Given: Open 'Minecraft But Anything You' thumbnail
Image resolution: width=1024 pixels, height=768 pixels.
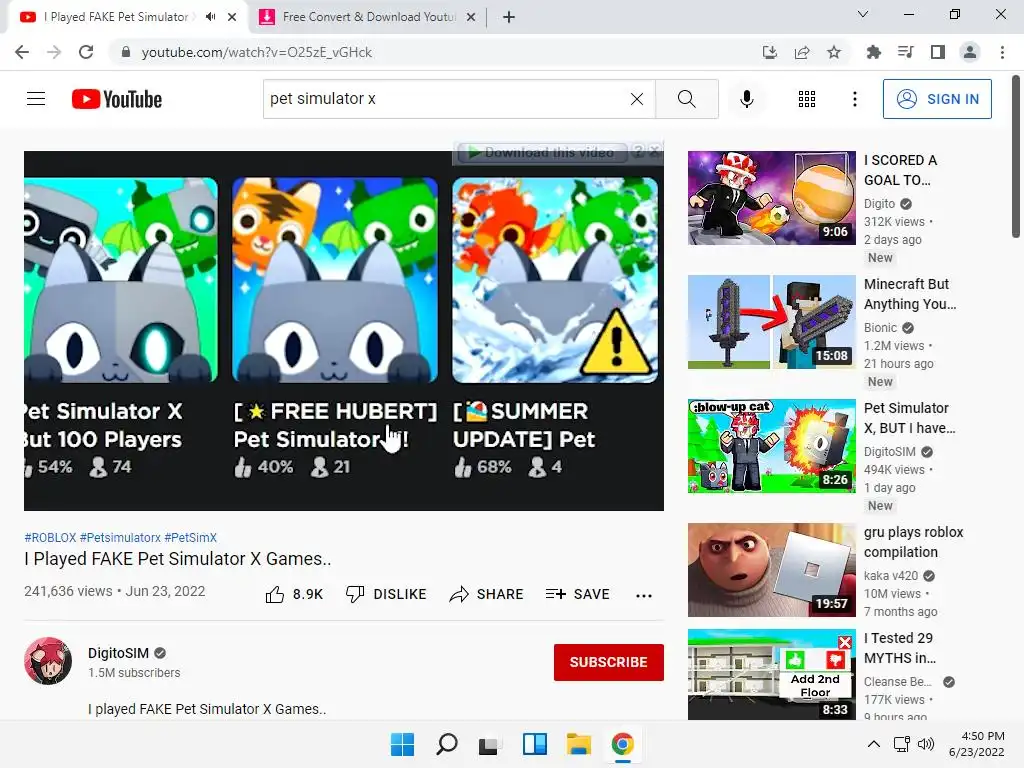Looking at the screenshot, I should click(771, 322).
